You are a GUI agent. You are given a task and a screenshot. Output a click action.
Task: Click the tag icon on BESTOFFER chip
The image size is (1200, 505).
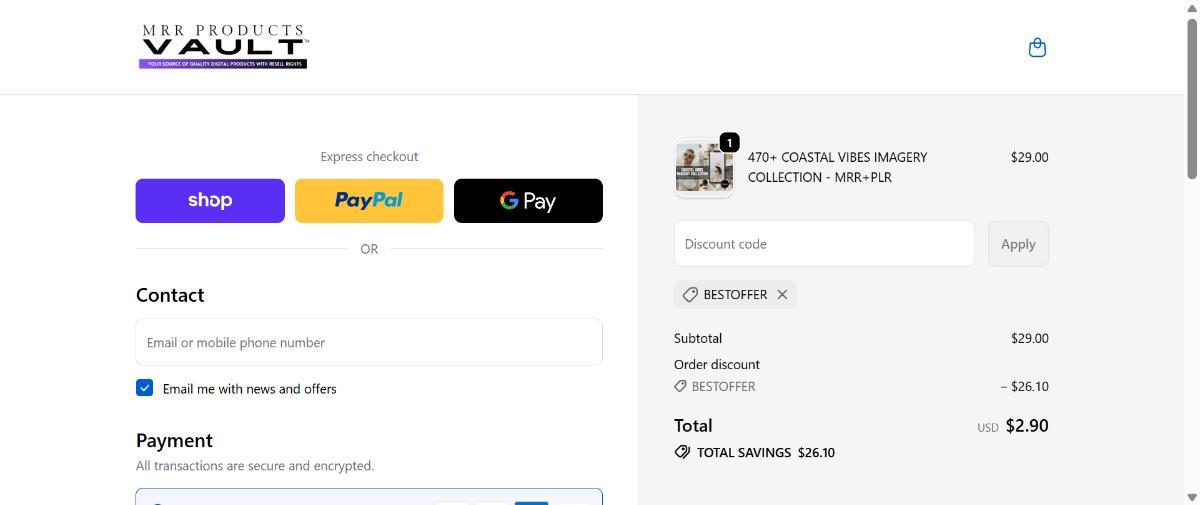click(x=690, y=295)
